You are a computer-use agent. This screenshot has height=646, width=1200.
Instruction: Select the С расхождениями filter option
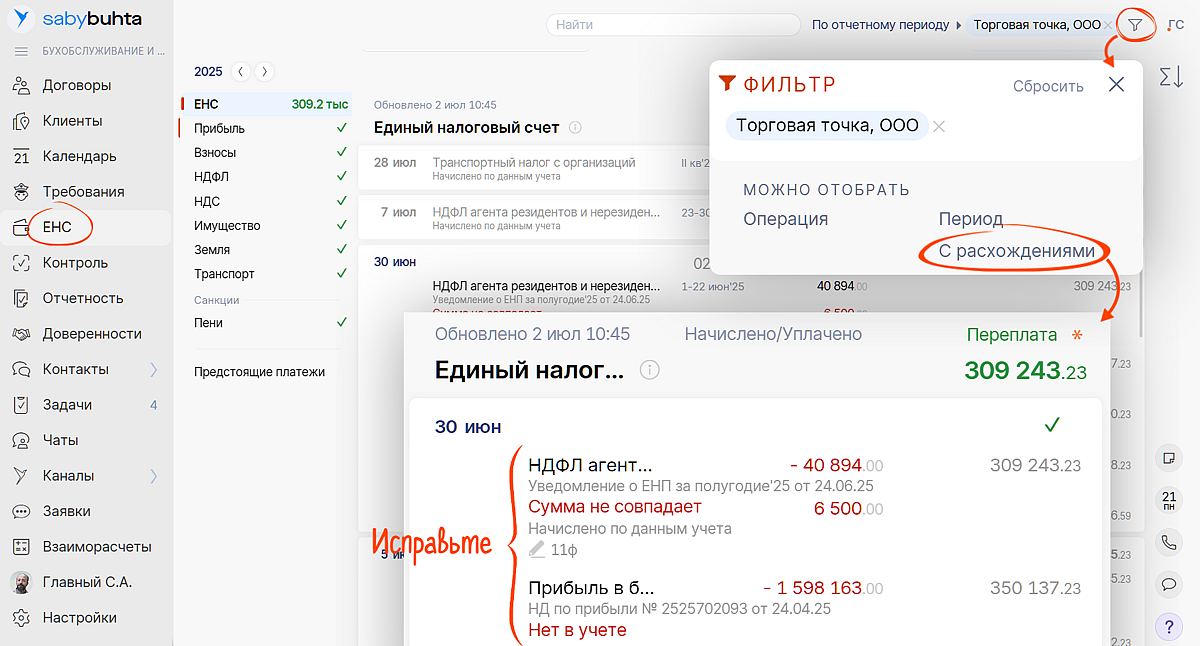[x=1016, y=252]
